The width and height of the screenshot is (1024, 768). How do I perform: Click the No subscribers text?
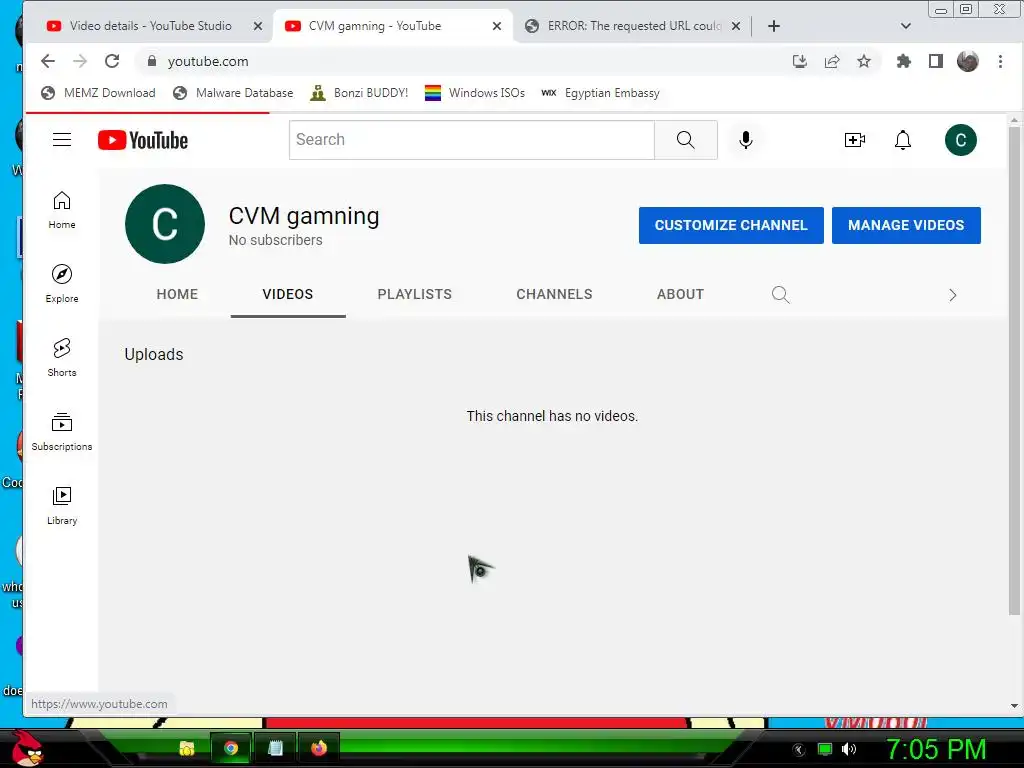(x=276, y=240)
